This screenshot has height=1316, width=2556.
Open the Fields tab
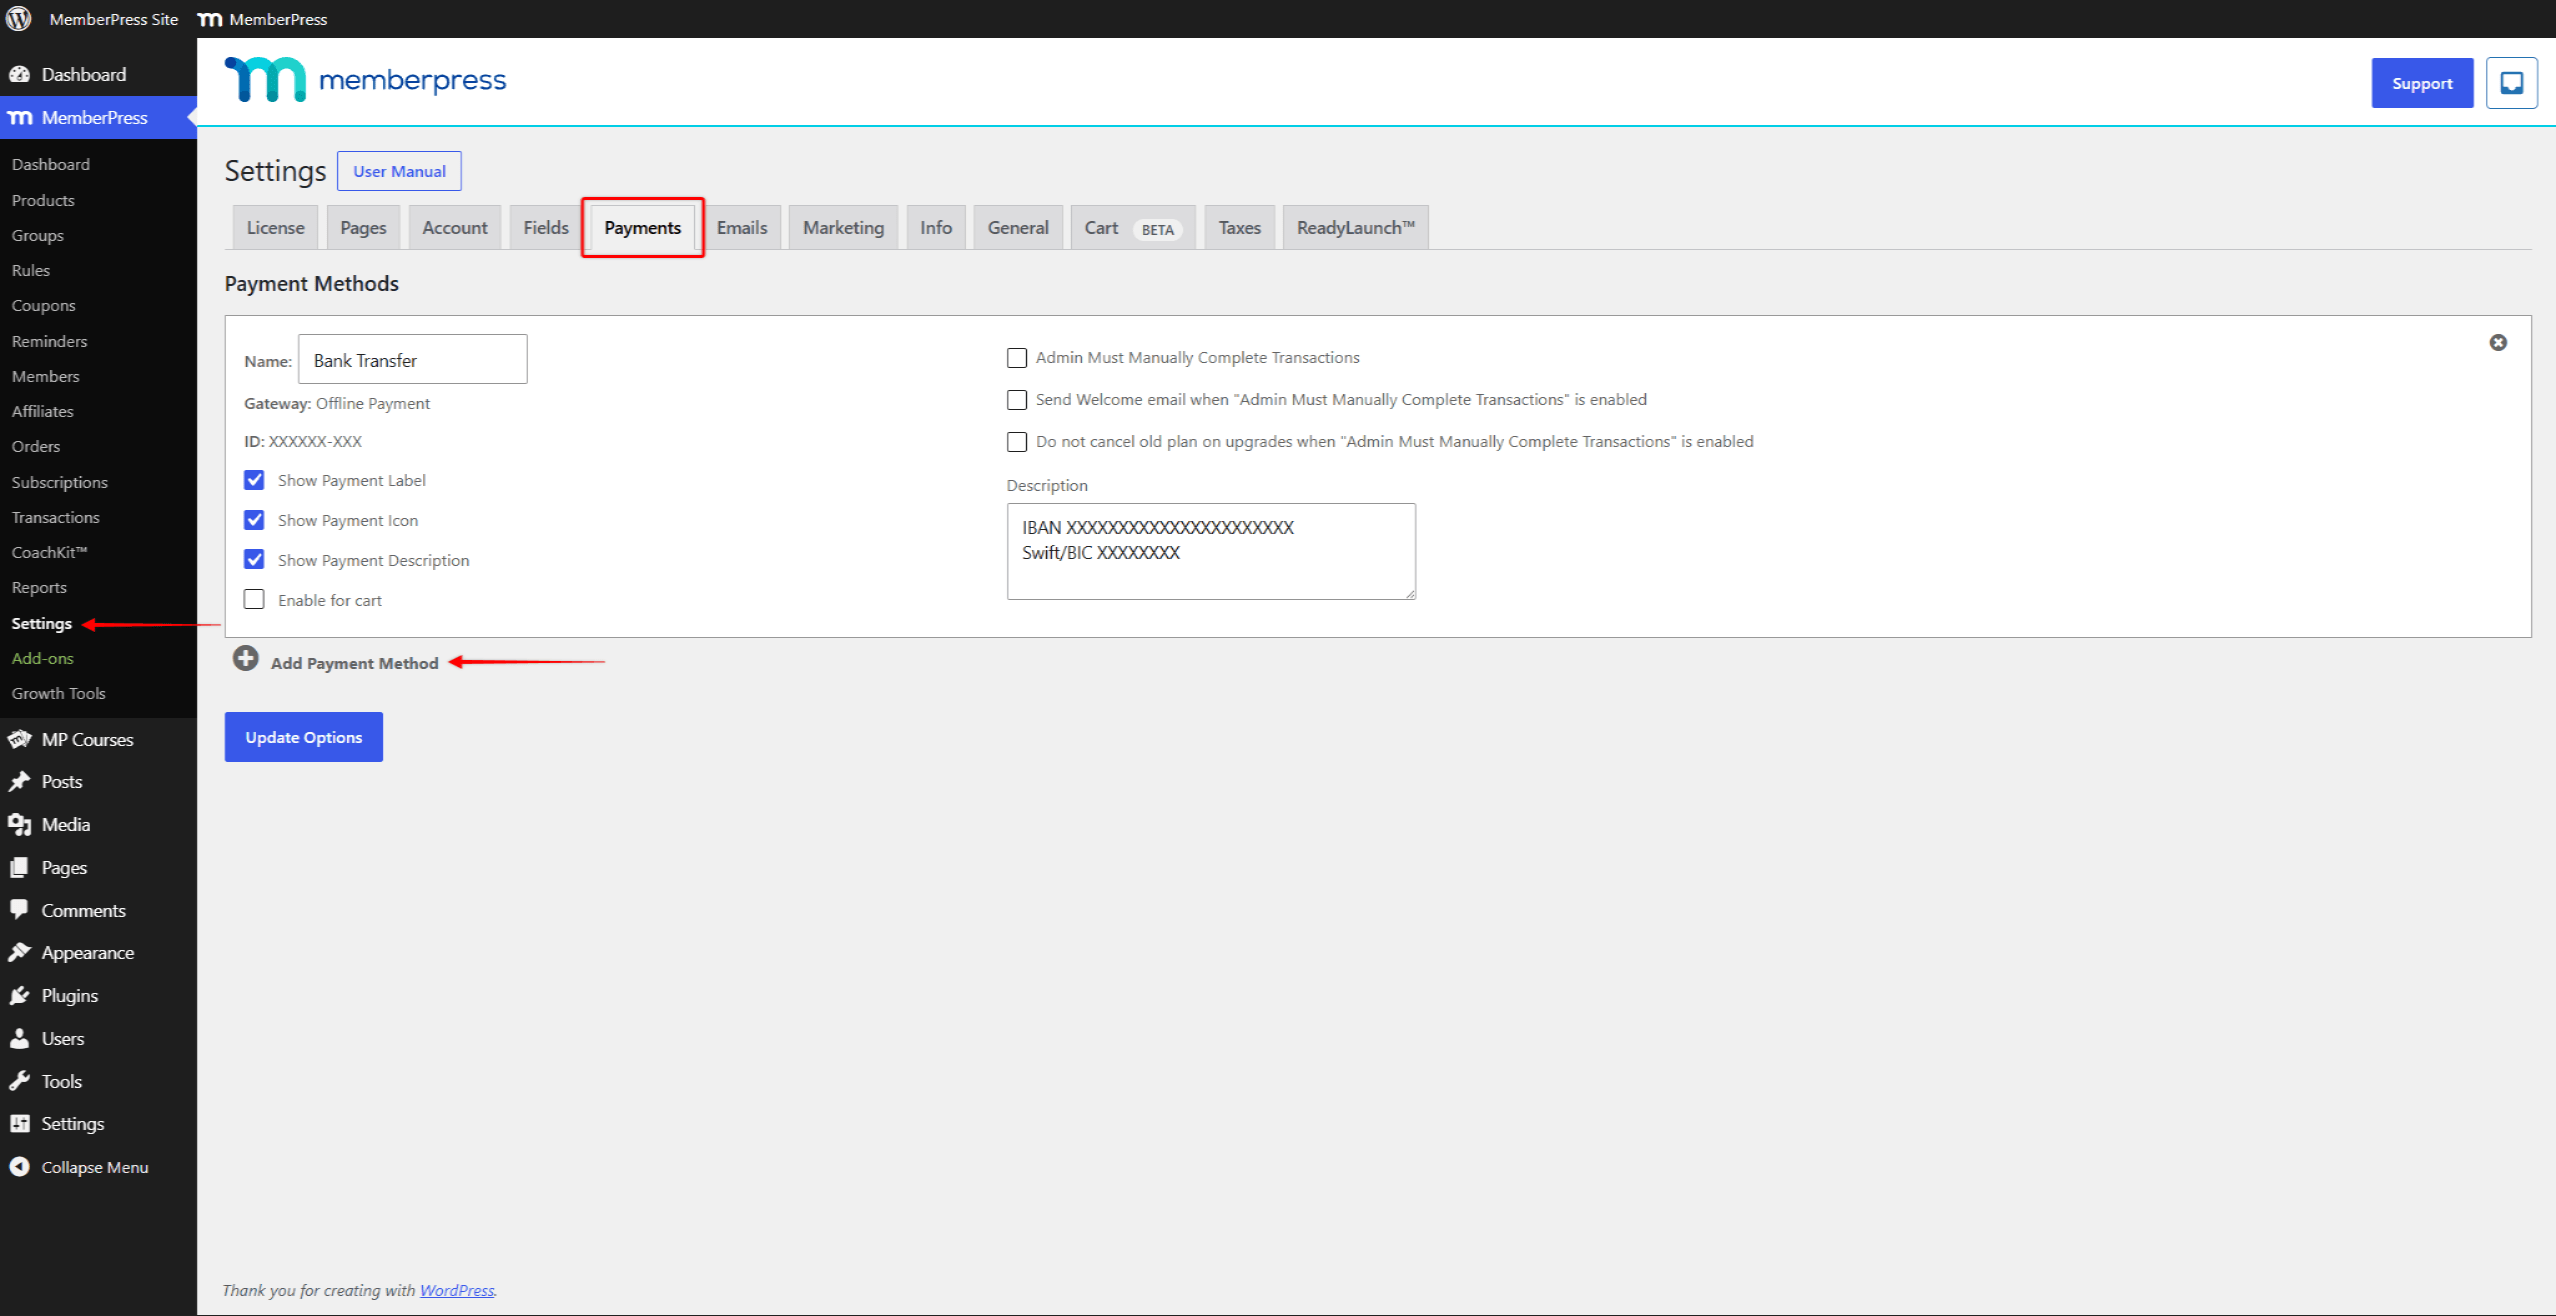546,228
